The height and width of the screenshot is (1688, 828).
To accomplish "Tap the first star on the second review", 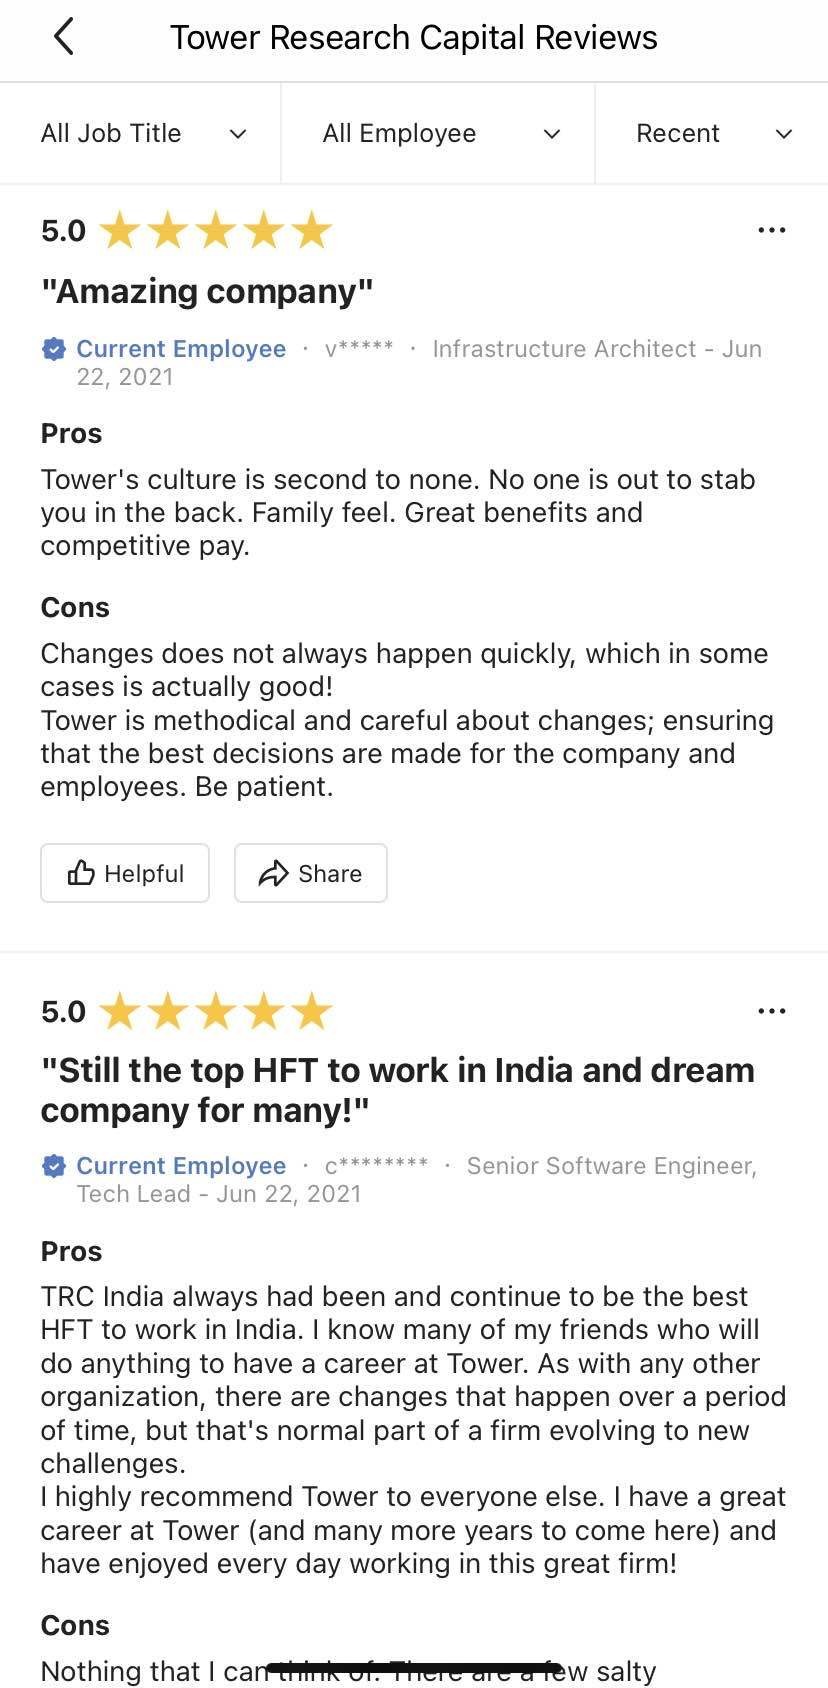I will tap(122, 1011).
